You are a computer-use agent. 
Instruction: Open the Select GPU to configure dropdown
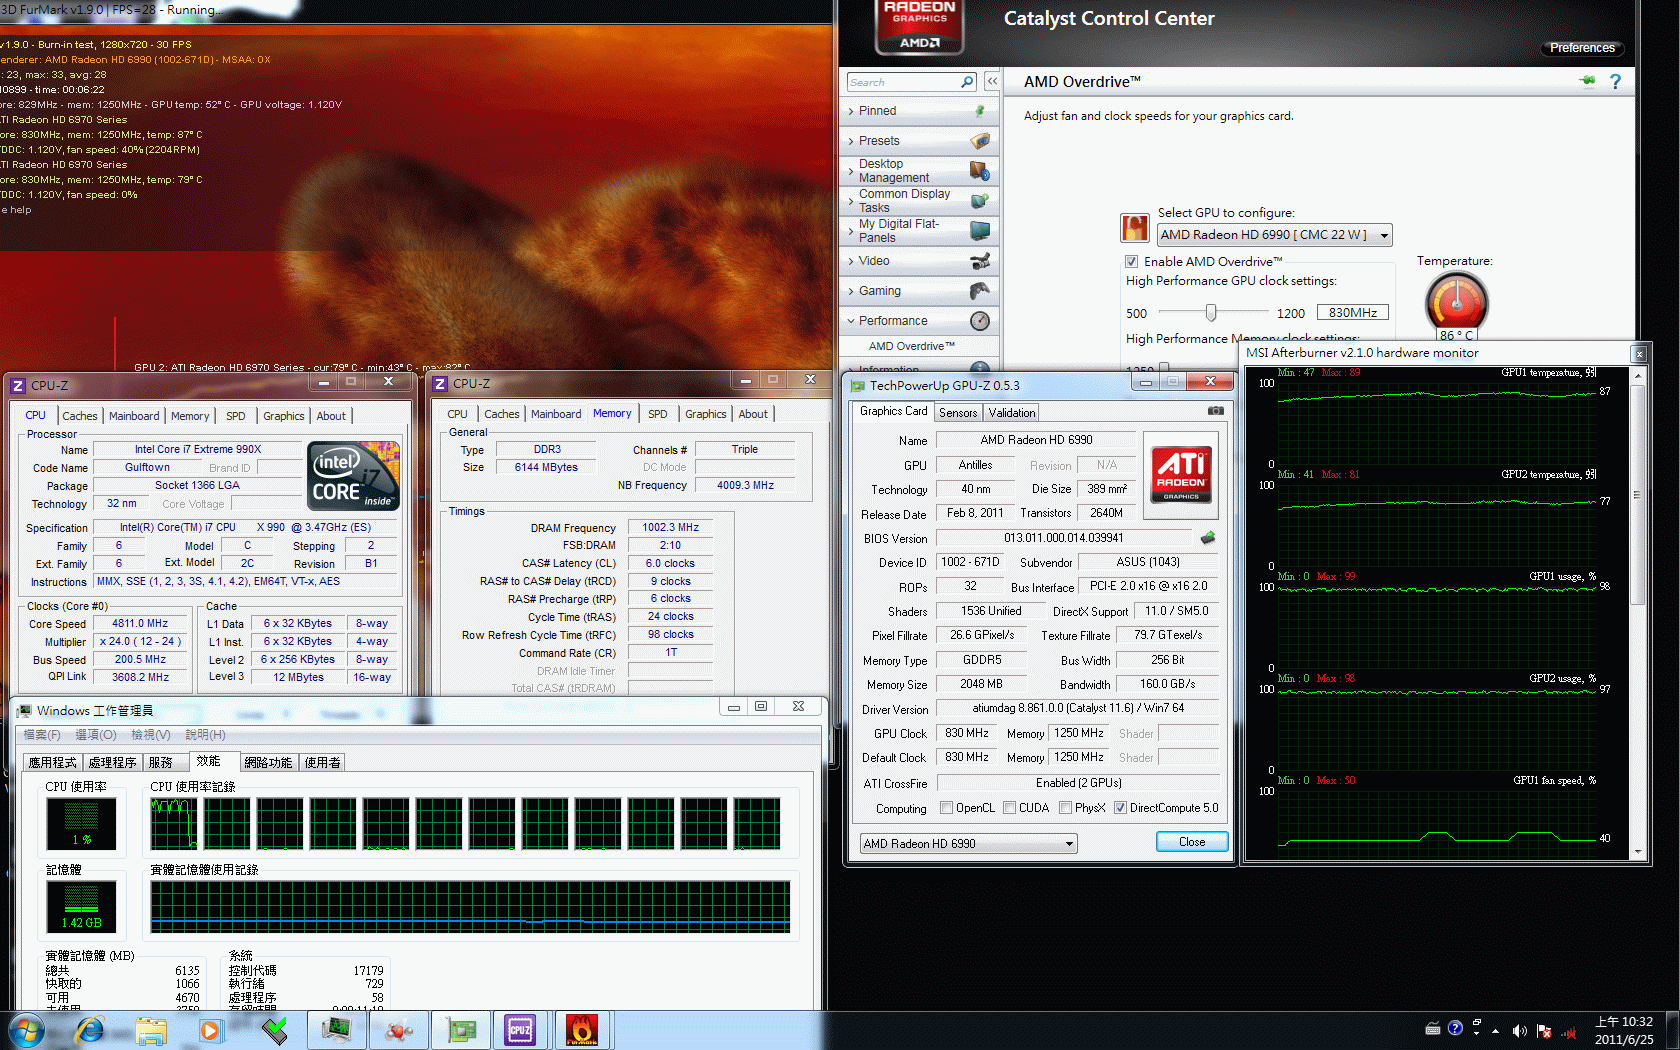point(1274,235)
